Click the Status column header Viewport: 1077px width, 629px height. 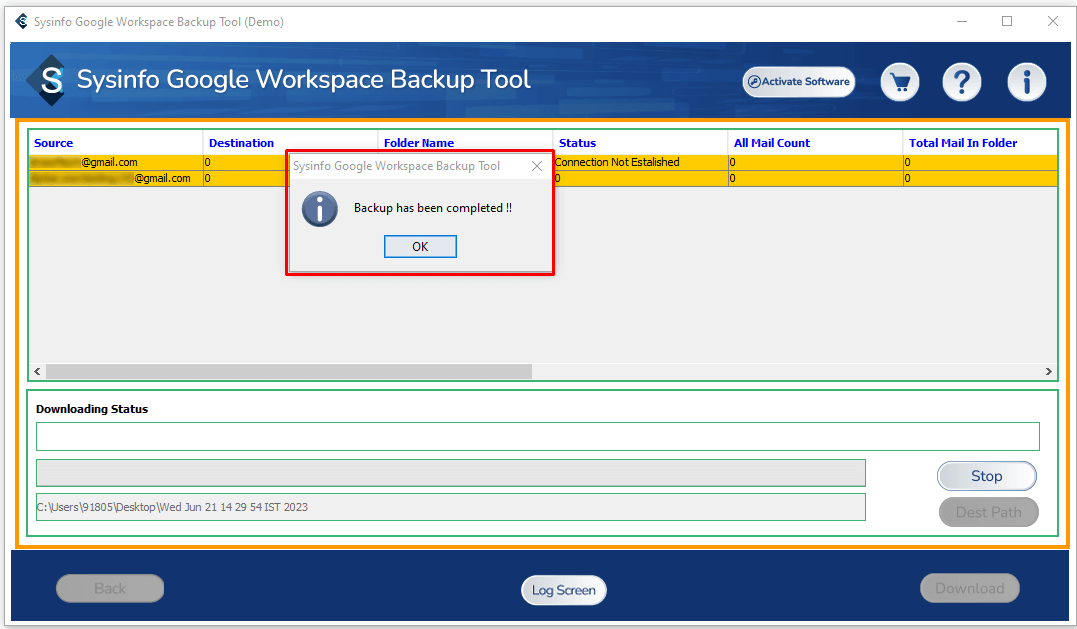pos(577,143)
